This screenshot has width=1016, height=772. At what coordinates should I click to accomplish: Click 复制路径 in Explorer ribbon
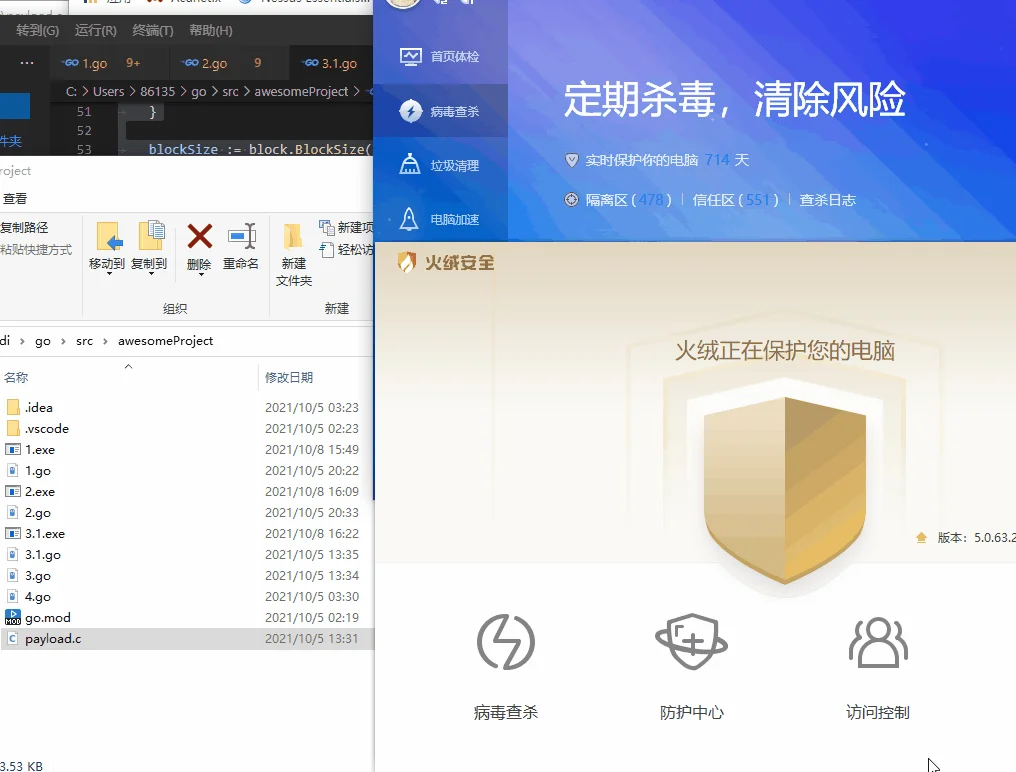click(25, 228)
